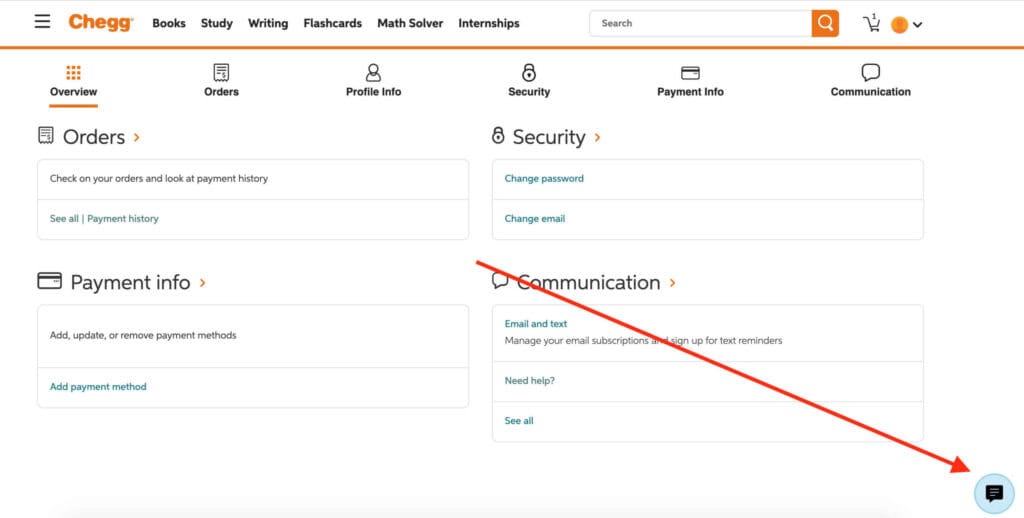Open the hamburger menu
Image resolution: width=1024 pixels, height=518 pixels.
[x=42, y=22]
